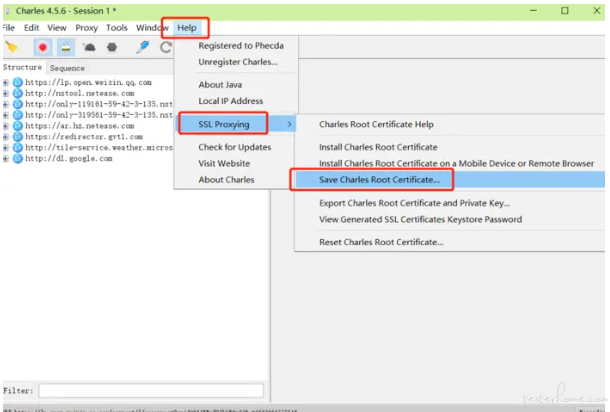The image size is (610, 412).
Task: Click globe icon of tile-service.weather host
Action: click(x=18, y=148)
